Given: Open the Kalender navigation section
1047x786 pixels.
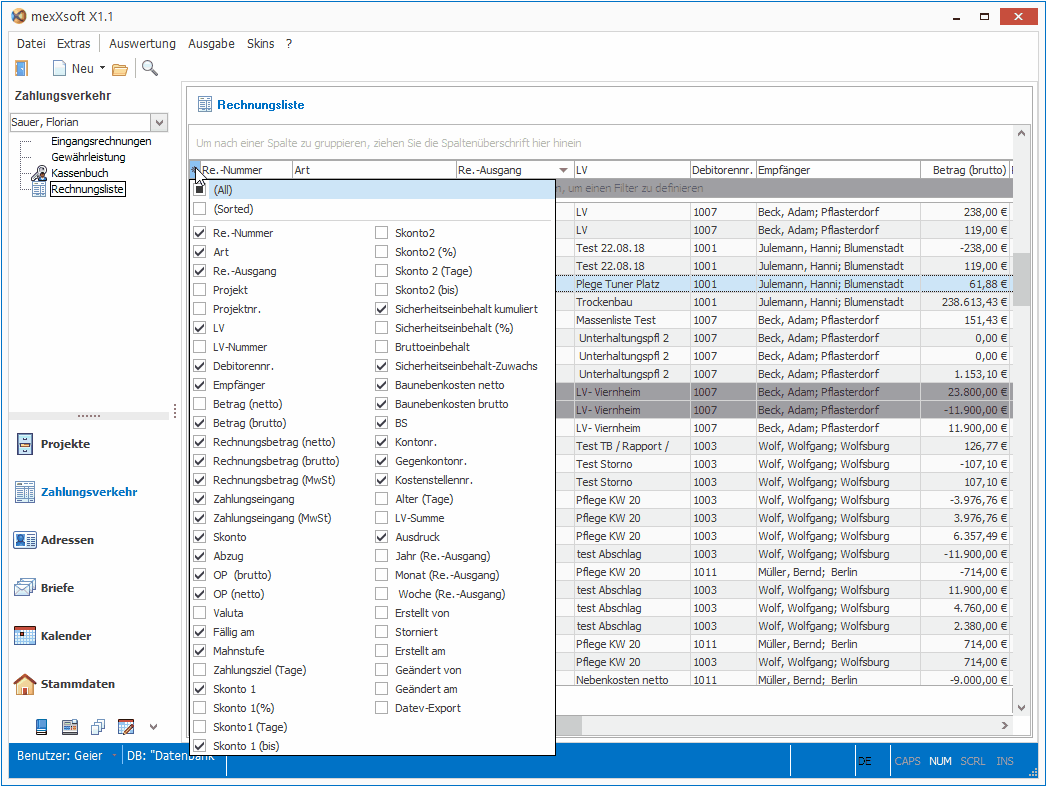Looking at the screenshot, I should tap(53, 636).
